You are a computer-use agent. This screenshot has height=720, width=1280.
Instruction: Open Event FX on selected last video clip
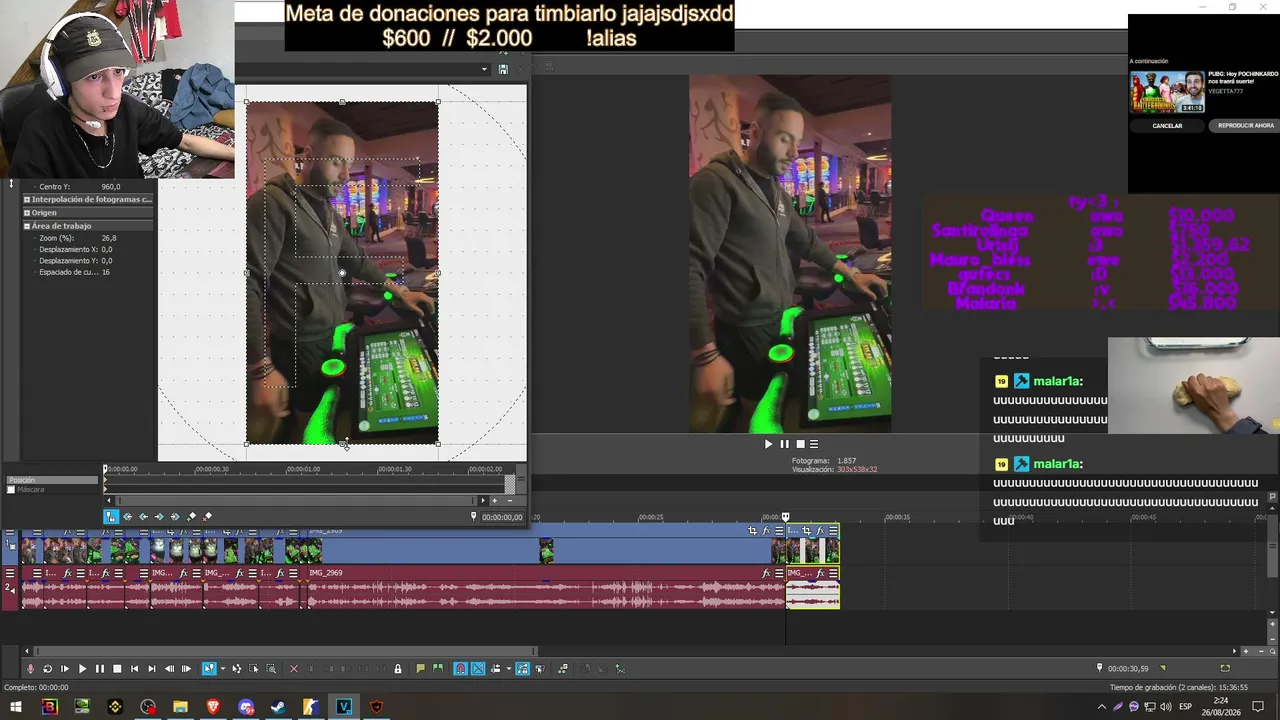pos(820,531)
